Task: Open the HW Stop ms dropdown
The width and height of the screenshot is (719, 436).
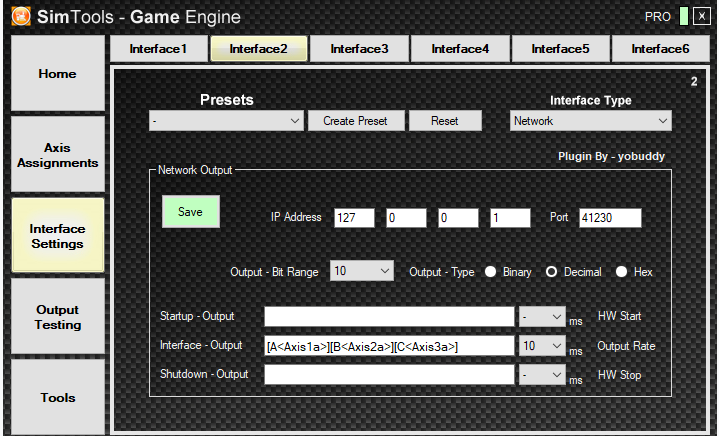Action: (x=542, y=375)
